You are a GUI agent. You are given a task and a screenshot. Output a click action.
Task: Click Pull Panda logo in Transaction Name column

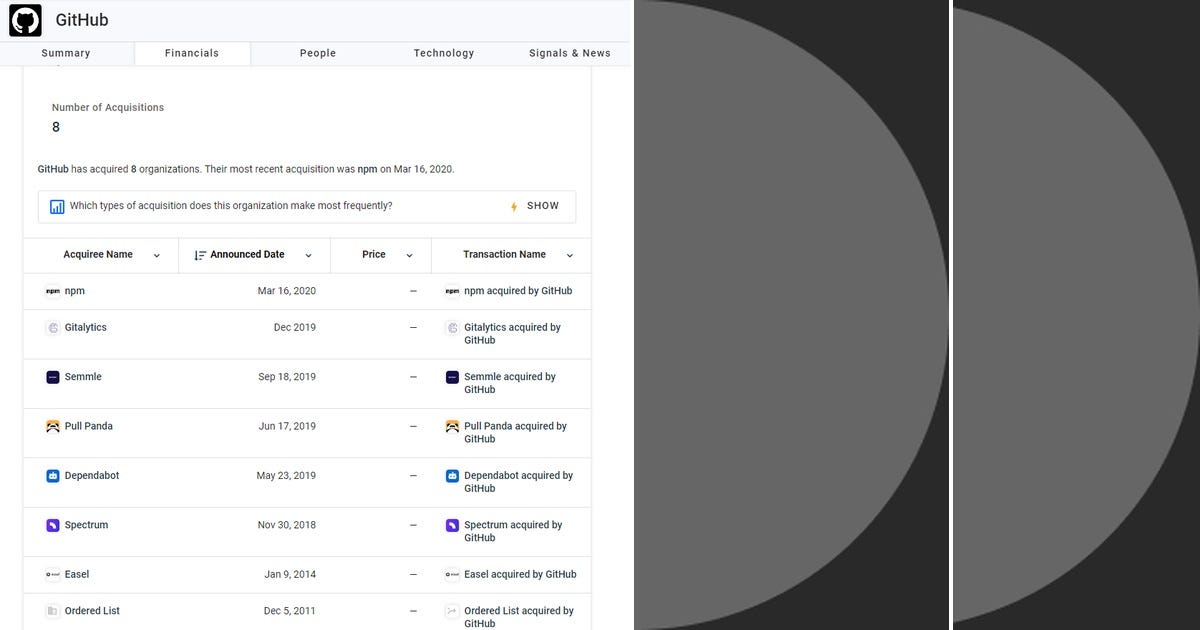pos(452,426)
